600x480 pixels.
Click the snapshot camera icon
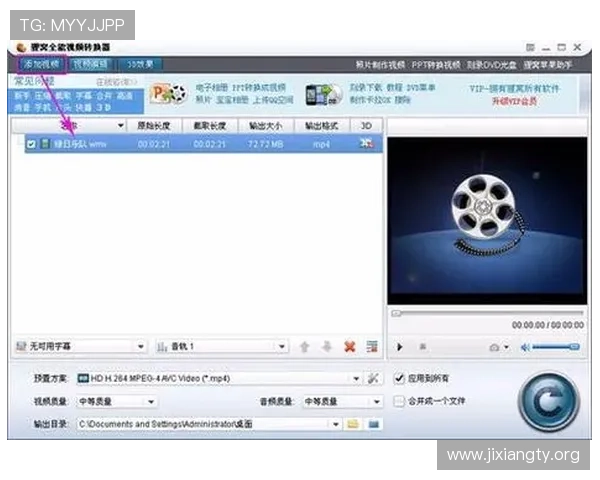tap(494, 347)
